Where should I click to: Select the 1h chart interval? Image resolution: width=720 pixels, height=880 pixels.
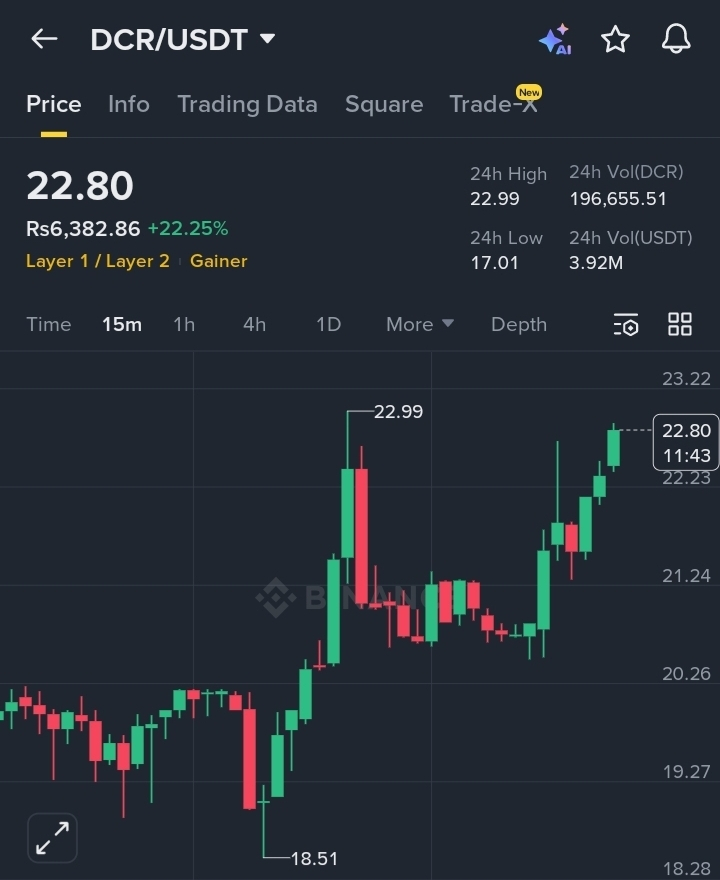coord(184,324)
